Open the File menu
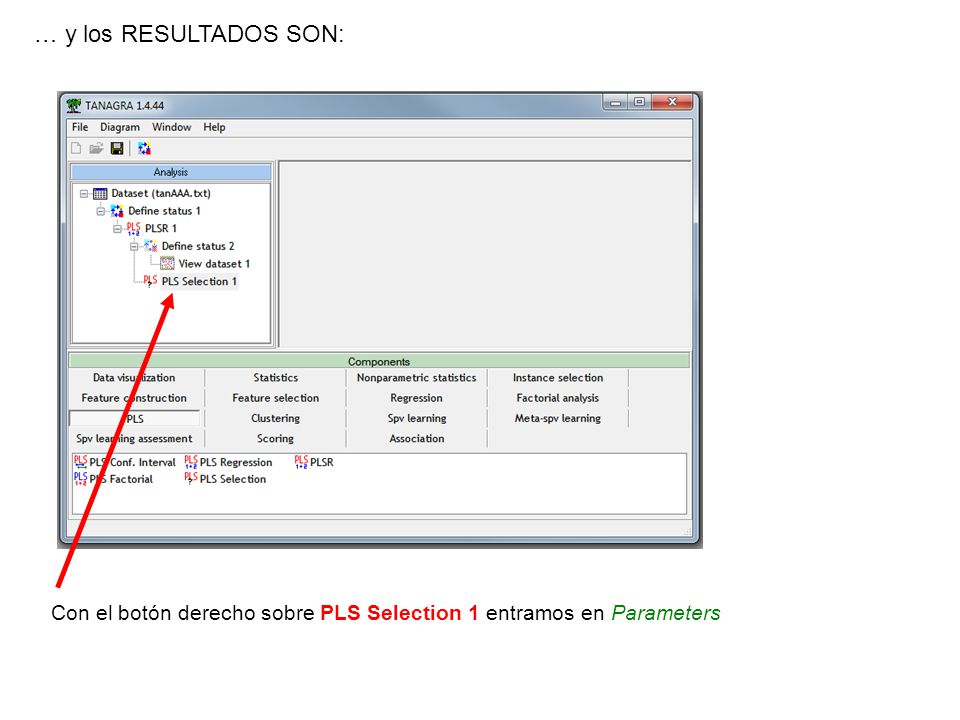The height and width of the screenshot is (720, 960). click(x=80, y=127)
